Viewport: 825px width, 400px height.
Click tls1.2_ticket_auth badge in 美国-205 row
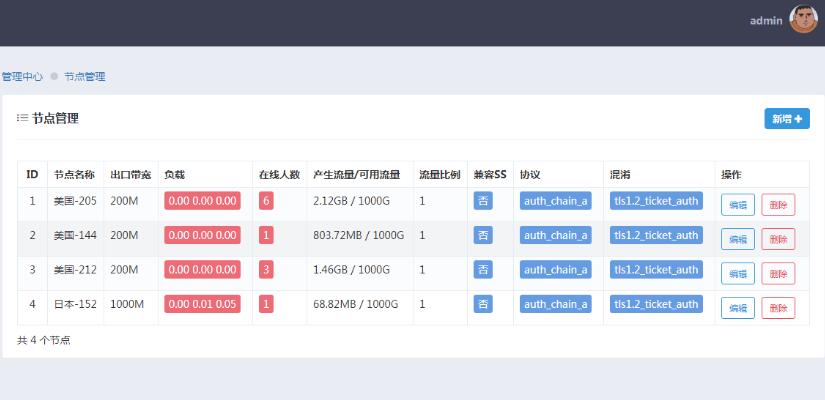(x=657, y=201)
